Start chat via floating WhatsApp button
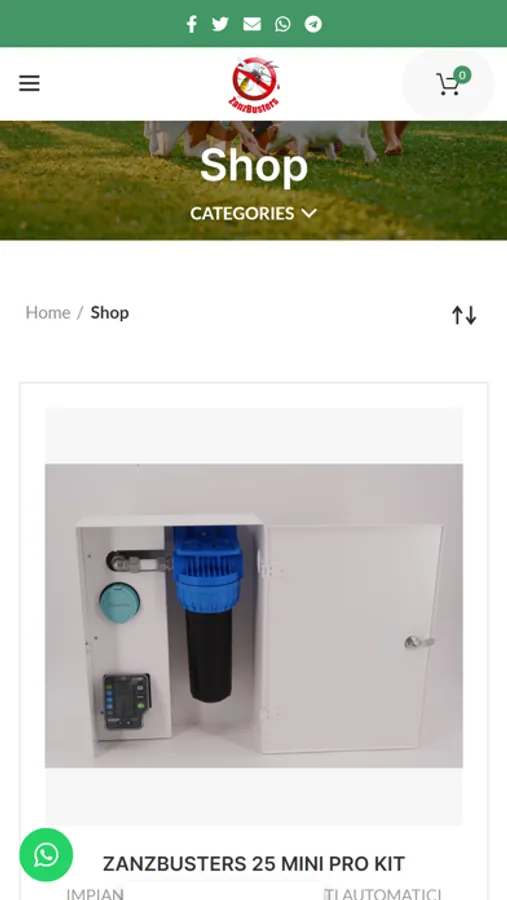This screenshot has width=507, height=900. coord(46,855)
